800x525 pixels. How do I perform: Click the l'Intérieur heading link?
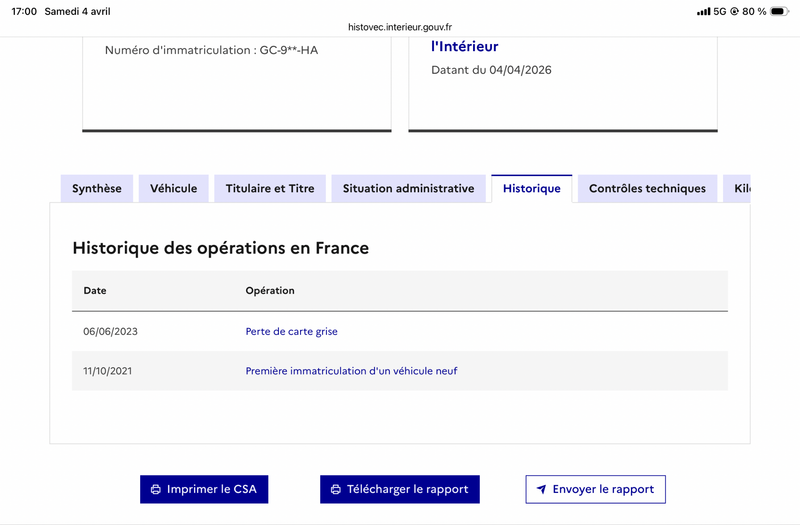(464, 46)
